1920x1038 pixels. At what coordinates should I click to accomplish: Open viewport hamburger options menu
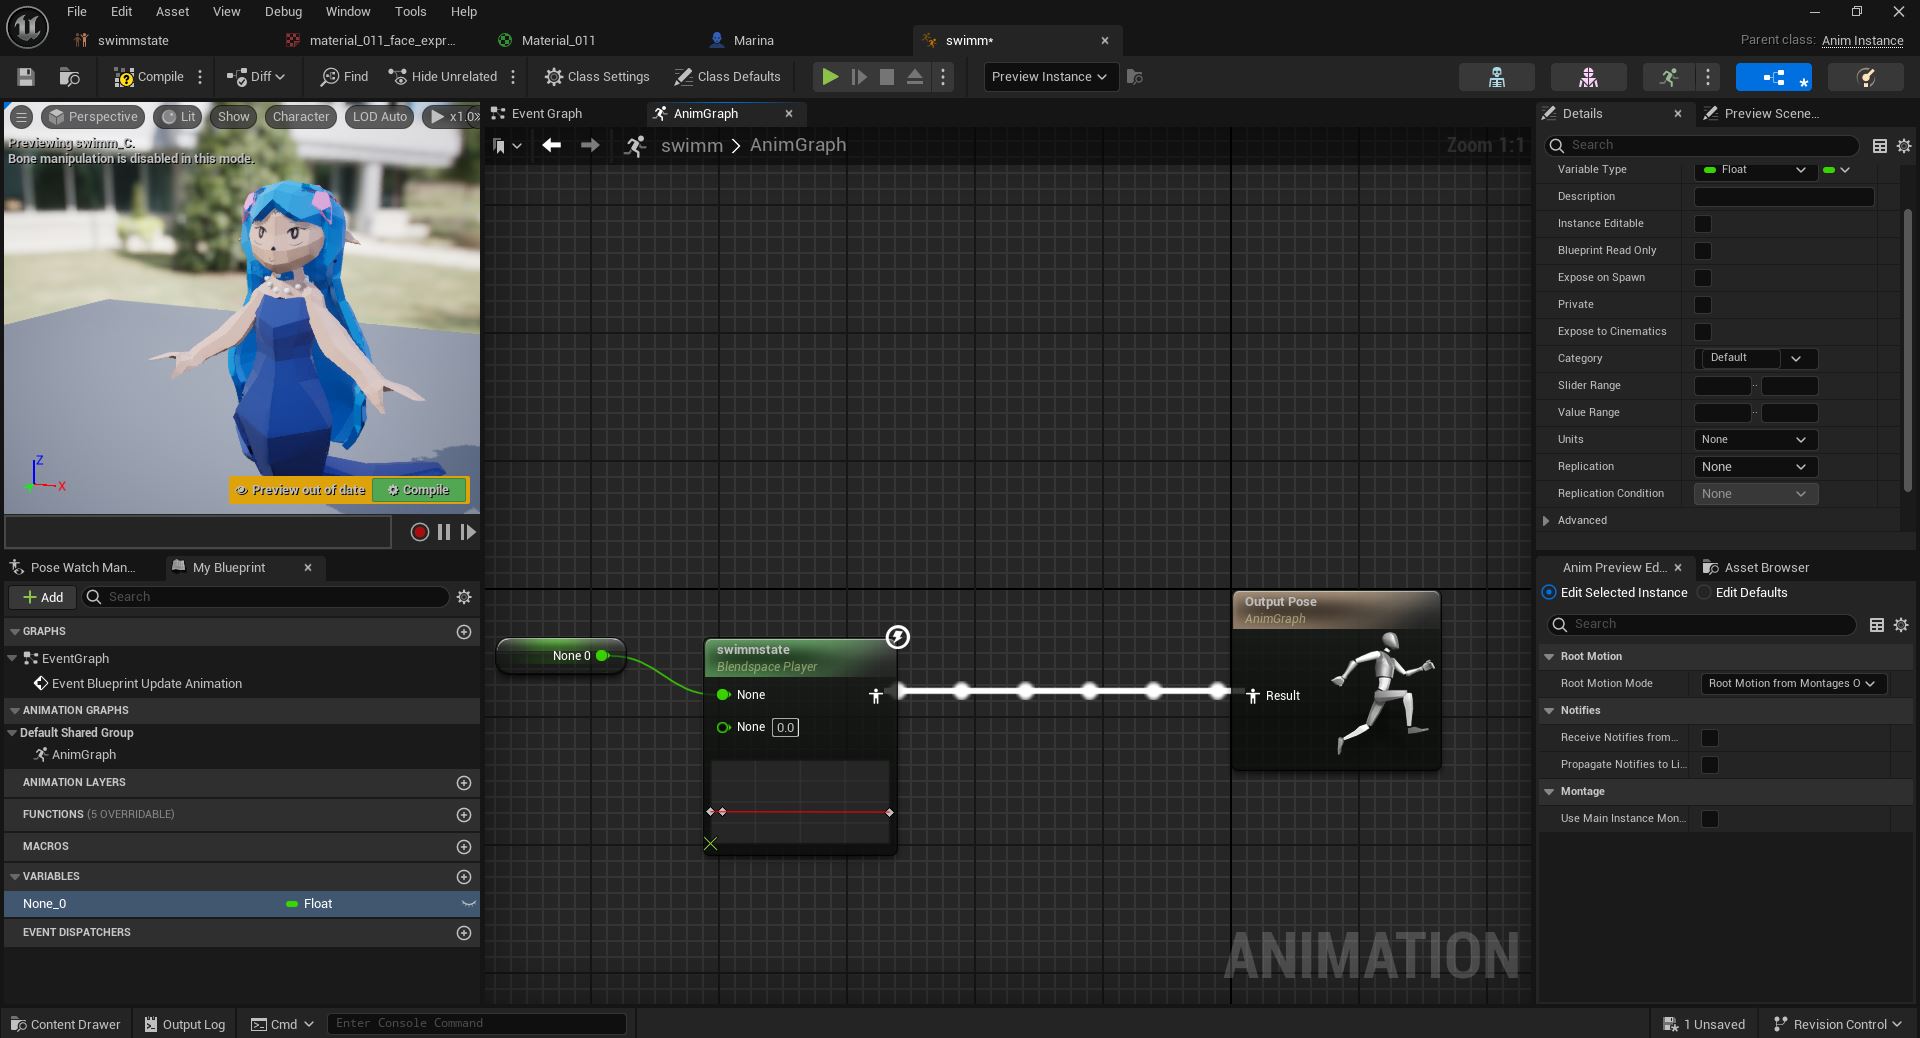[21, 117]
